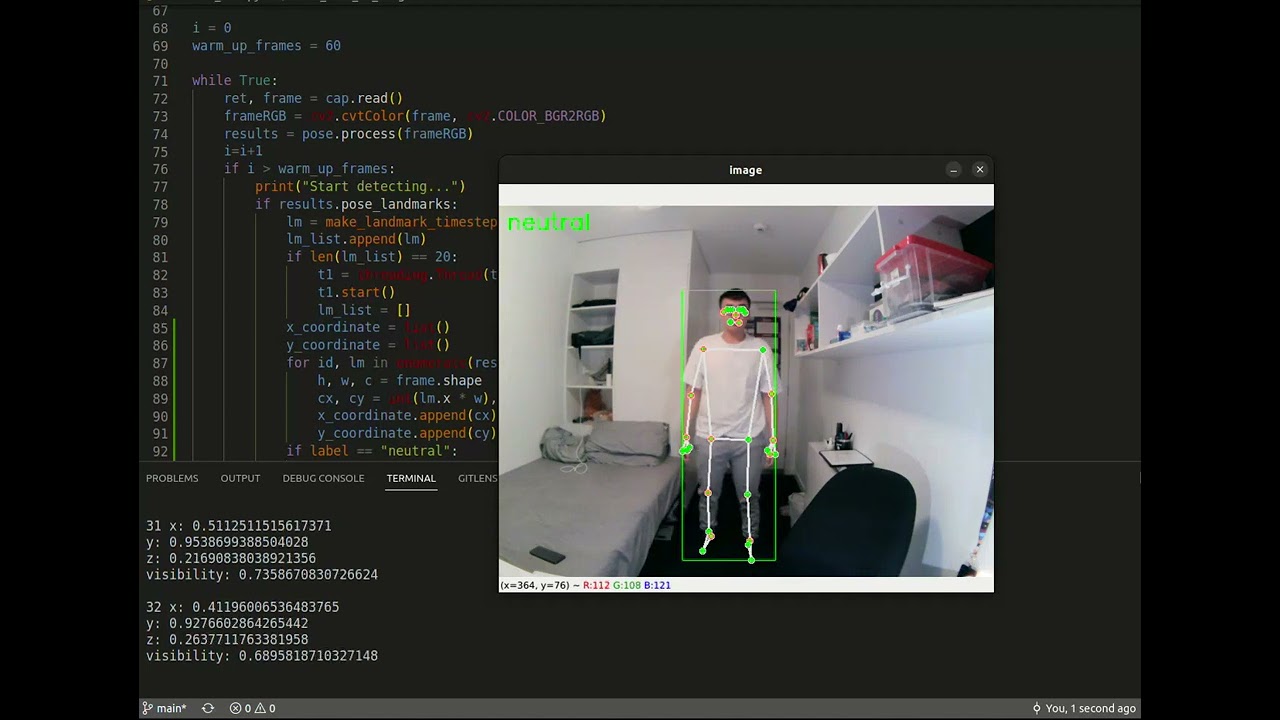The image size is (1280, 720).
Task: Click the 'lm_list = []' code line
Action: 364,310
